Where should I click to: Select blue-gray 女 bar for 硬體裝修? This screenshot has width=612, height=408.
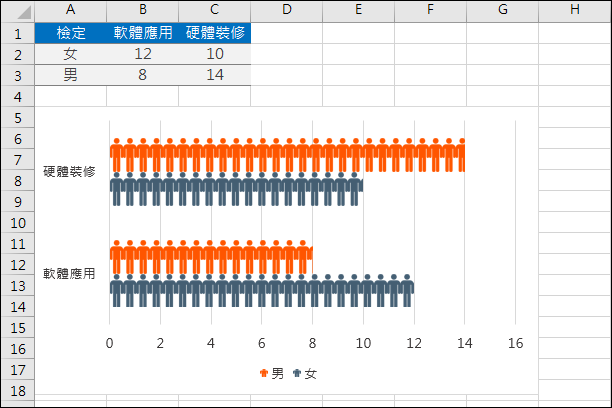click(237, 189)
